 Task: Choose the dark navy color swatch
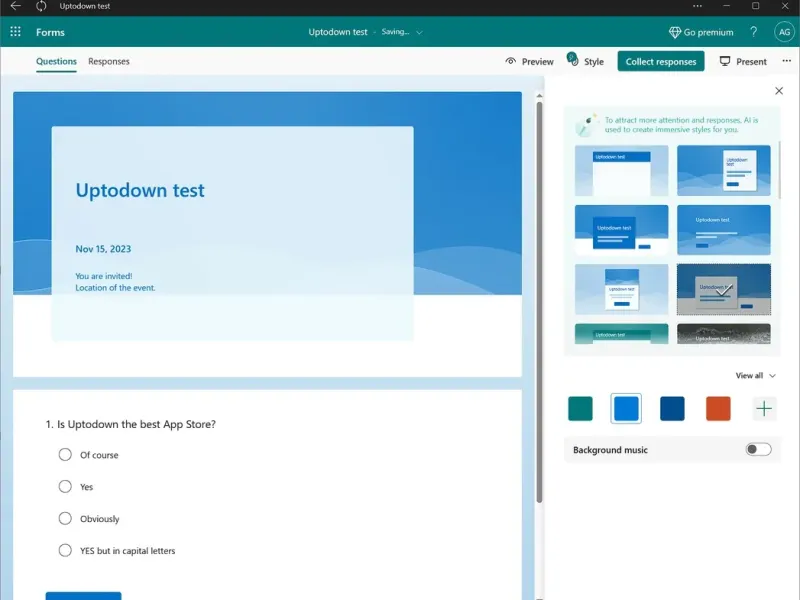[672, 409]
